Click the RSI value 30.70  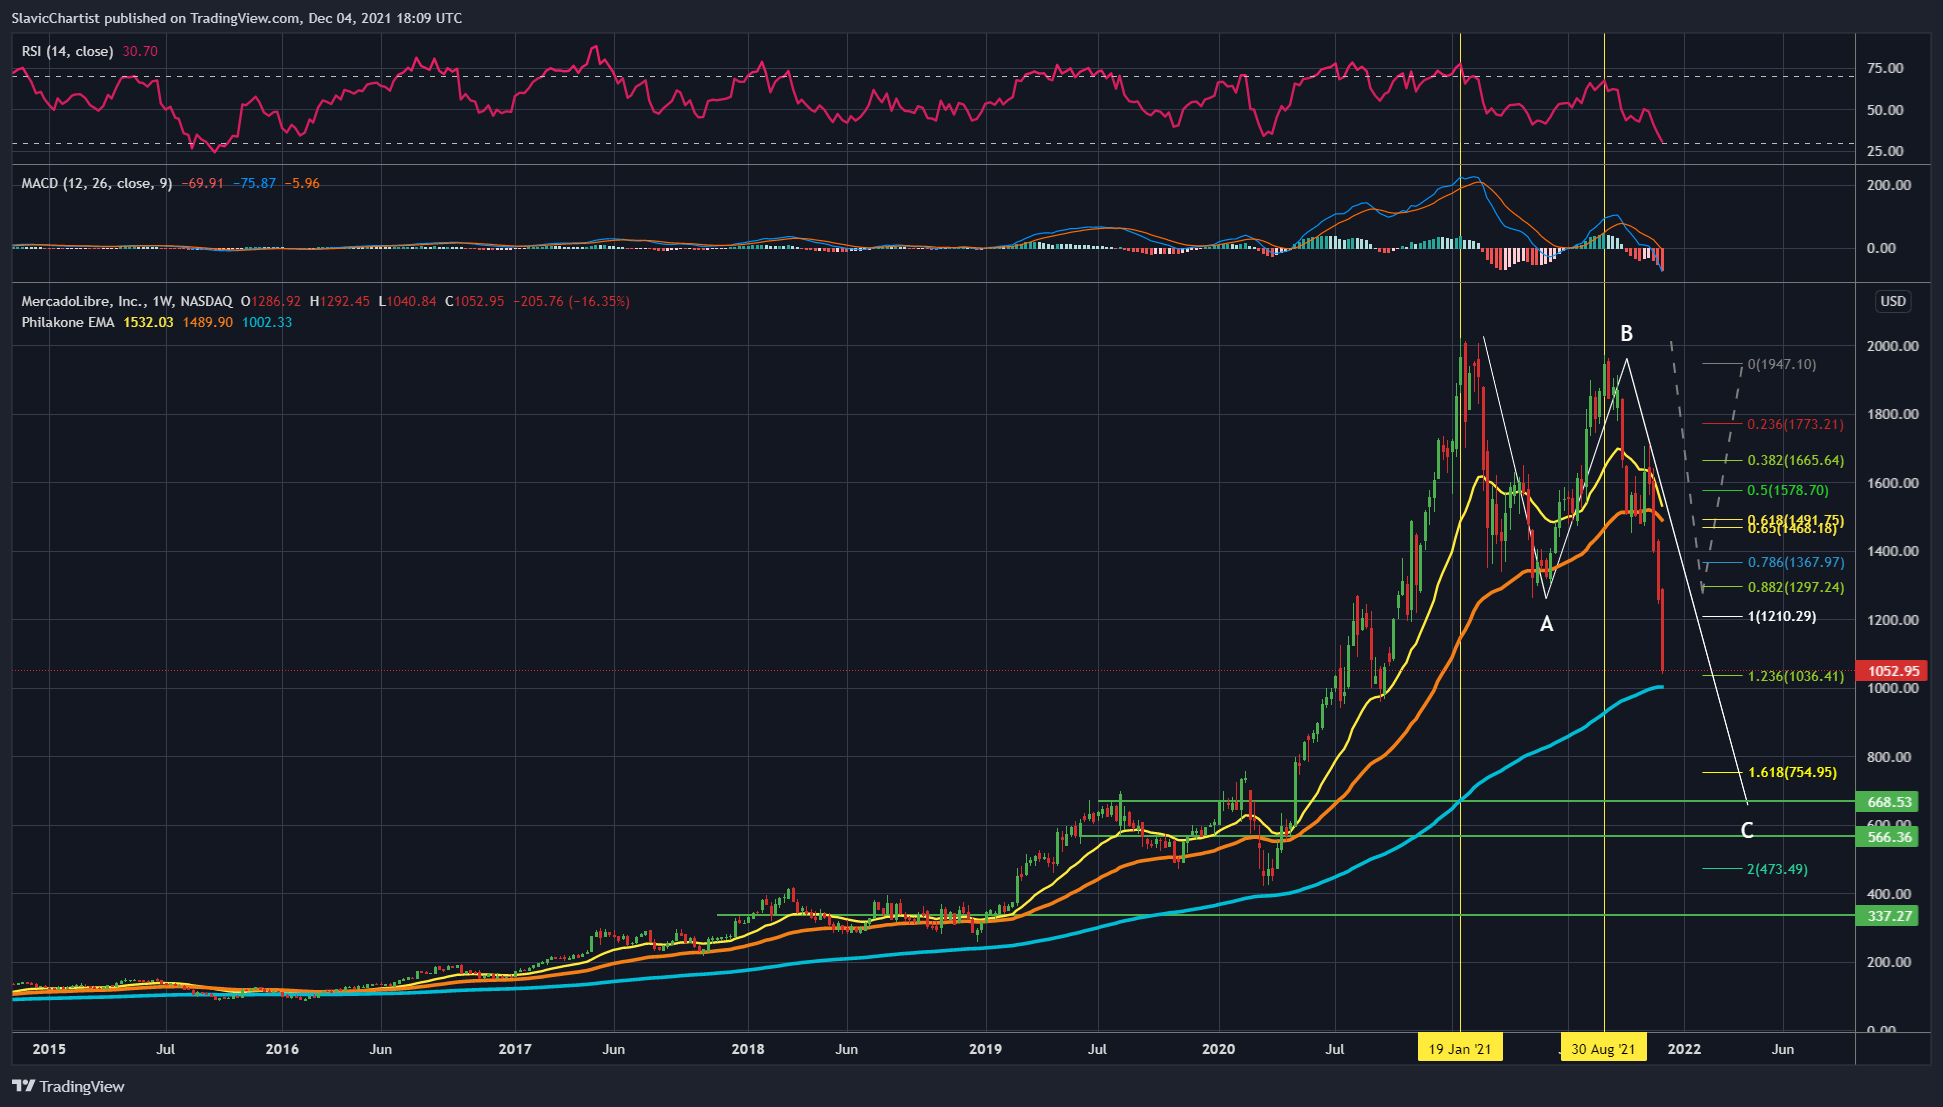tap(140, 51)
